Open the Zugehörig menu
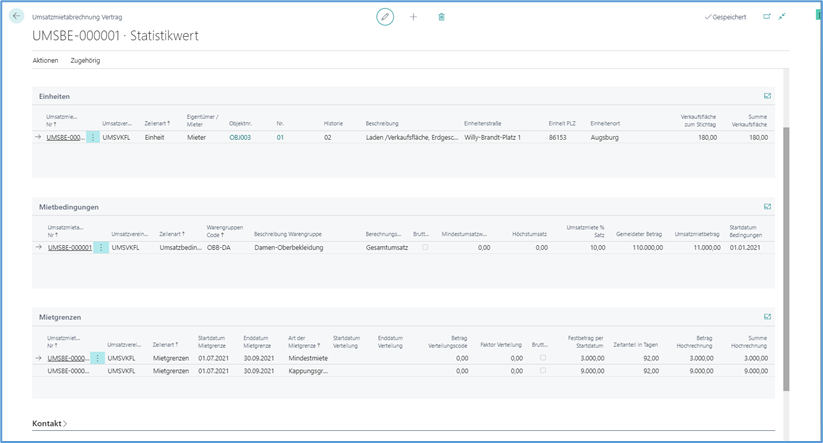Screen dimensions: 823x443 [85, 61]
